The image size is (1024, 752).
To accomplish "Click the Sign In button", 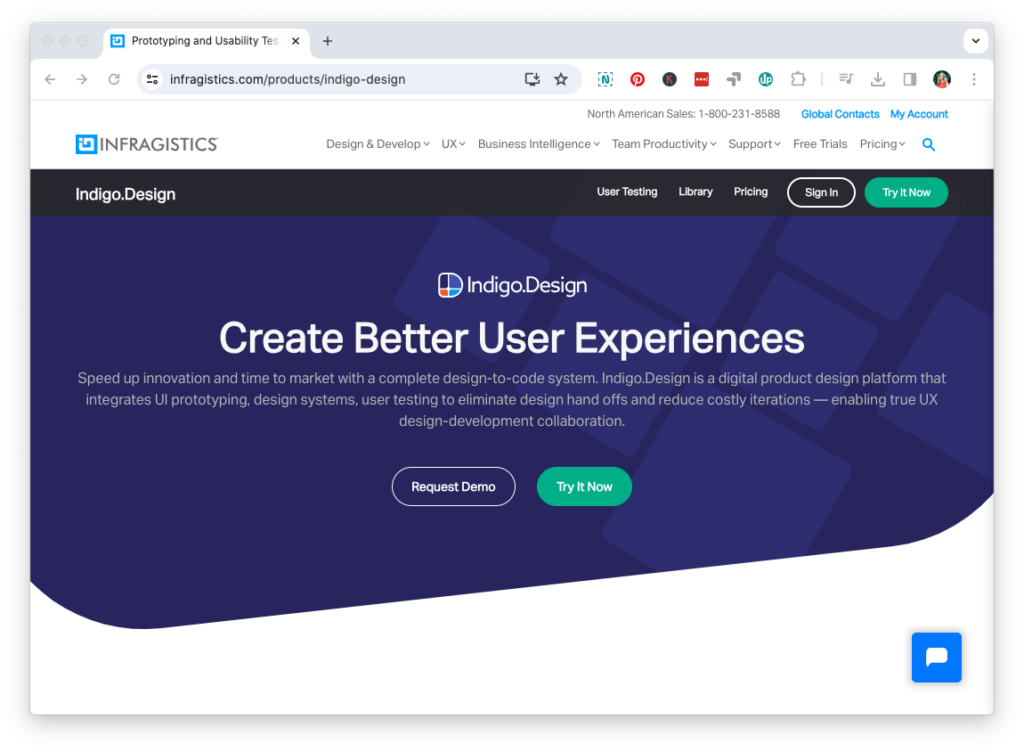I will pos(821,193).
